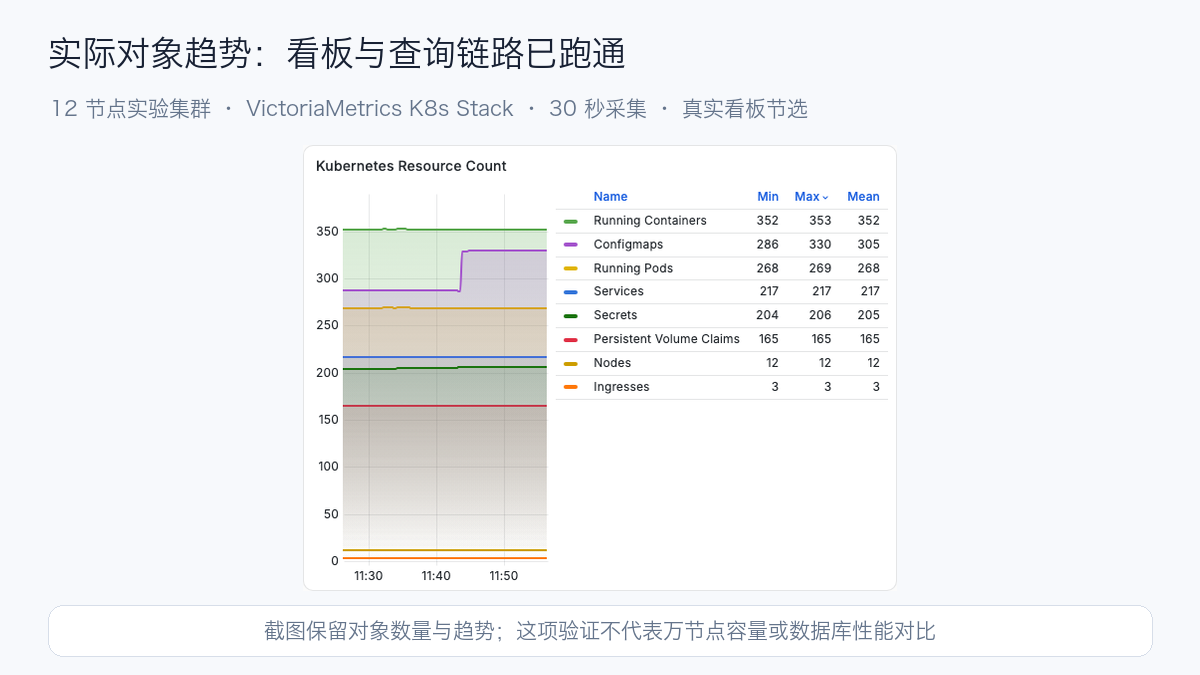Click the slide title text

337,54
